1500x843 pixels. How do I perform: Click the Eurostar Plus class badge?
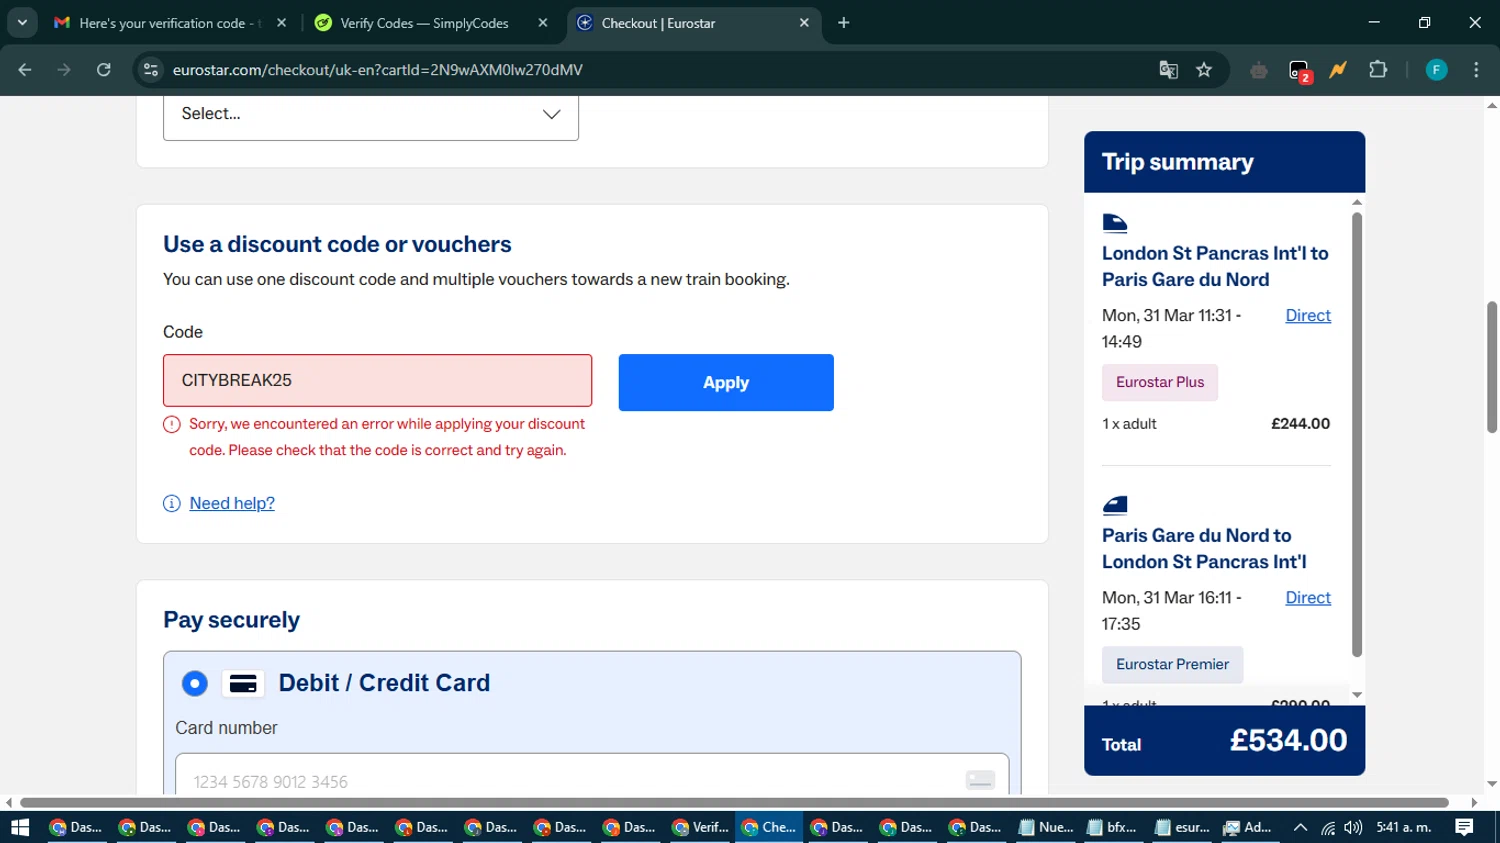click(x=1160, y=382)
